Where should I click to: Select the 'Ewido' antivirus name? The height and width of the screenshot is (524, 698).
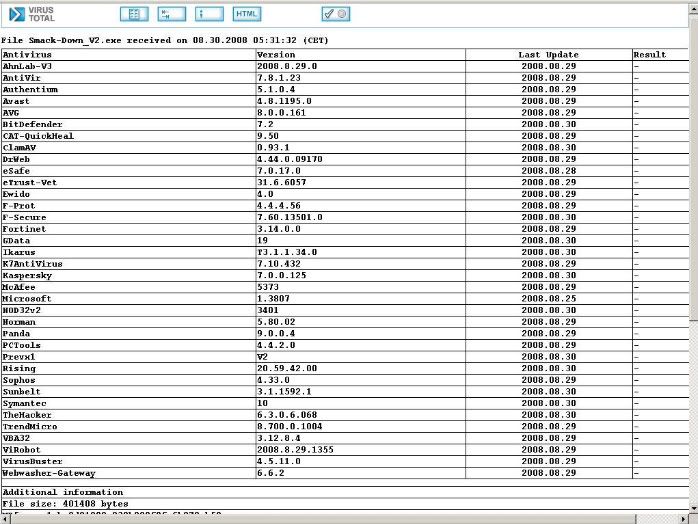coord(16,194)
